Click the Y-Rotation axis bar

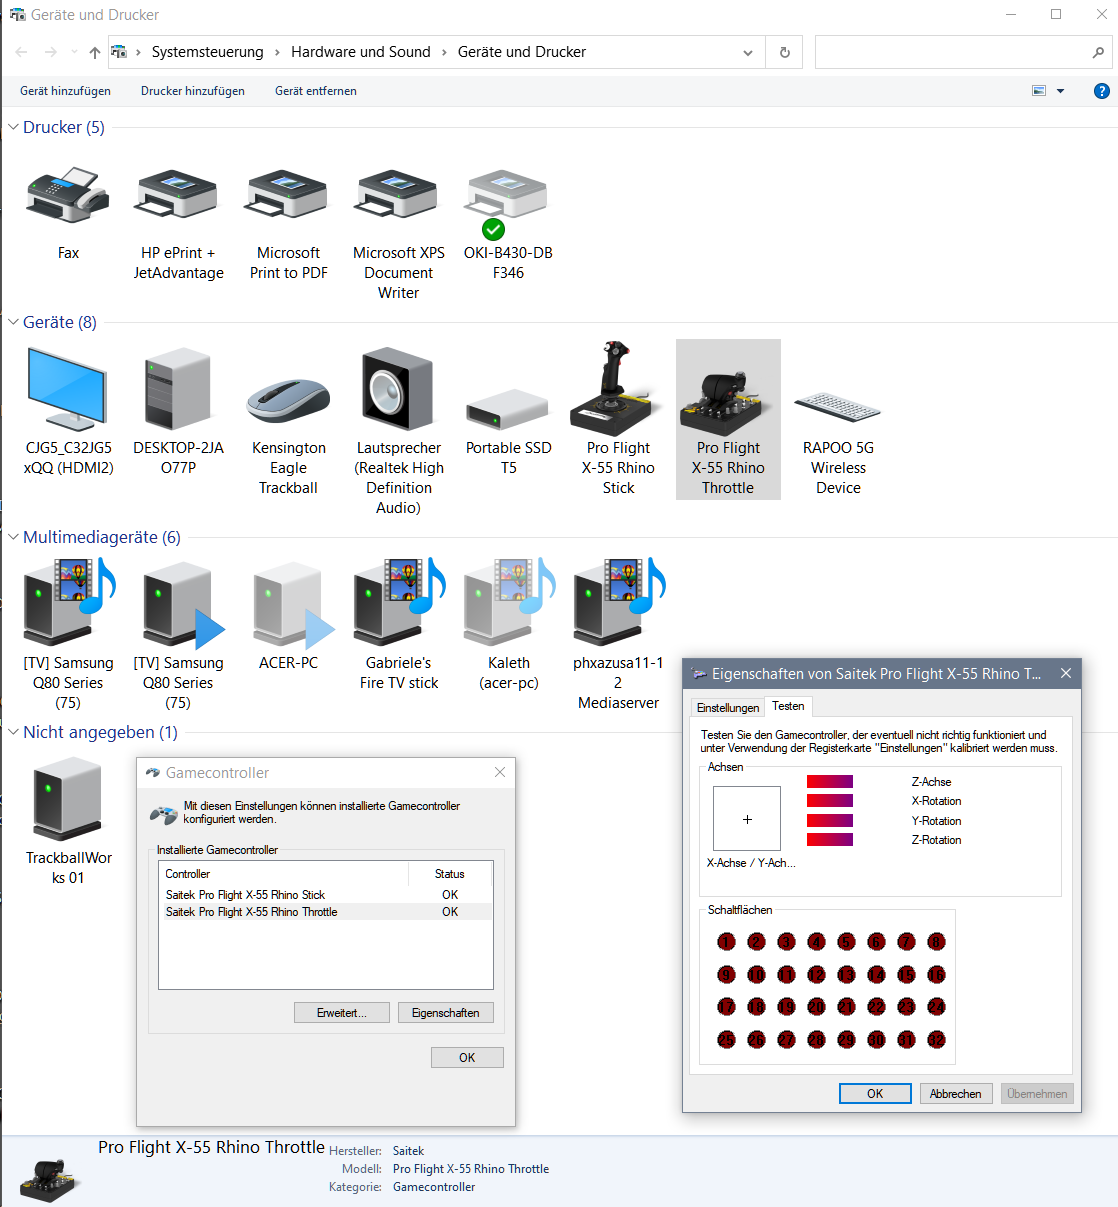pos(830,821)
